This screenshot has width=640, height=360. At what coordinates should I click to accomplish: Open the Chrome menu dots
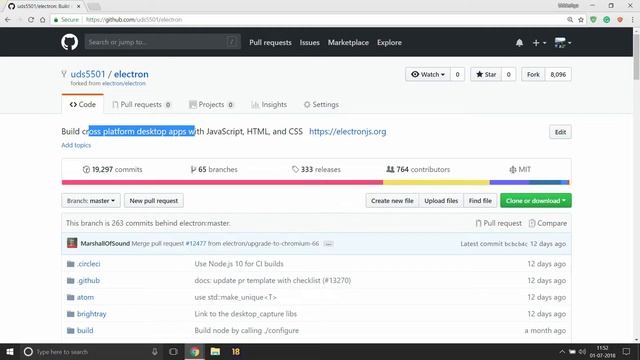pos(633,20)
